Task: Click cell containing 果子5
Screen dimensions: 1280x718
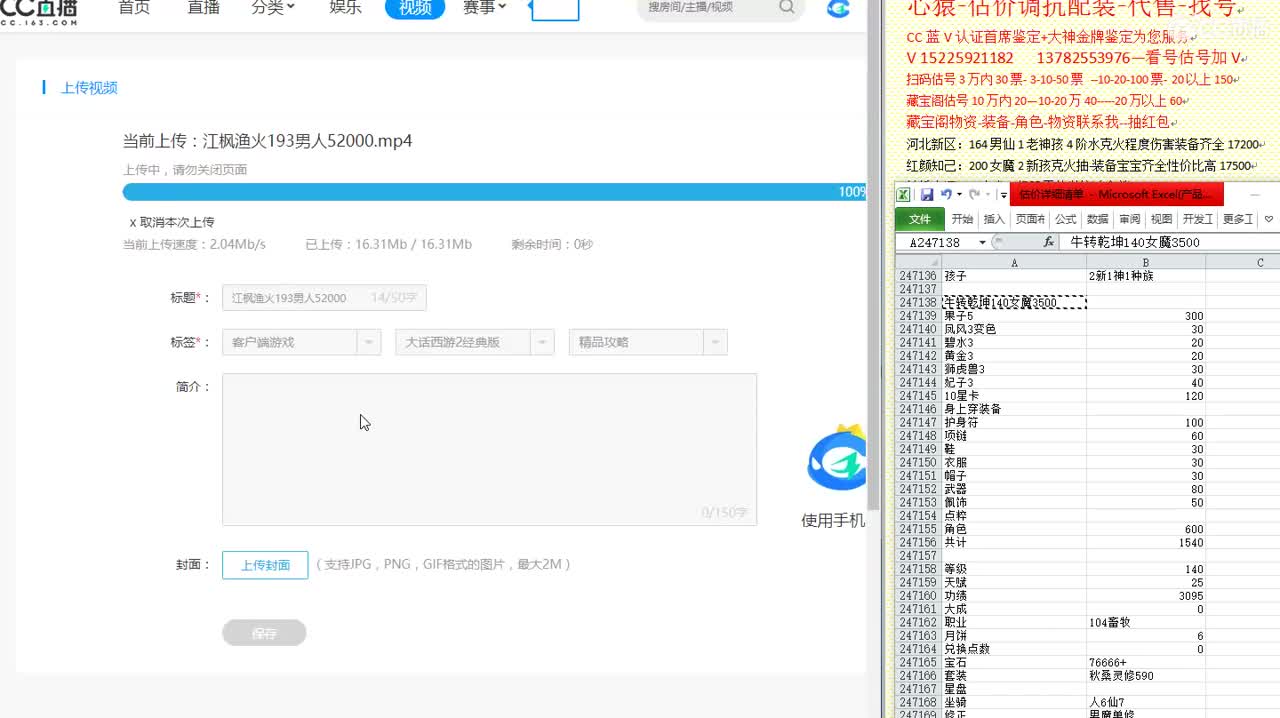Action: (1014, 316)
